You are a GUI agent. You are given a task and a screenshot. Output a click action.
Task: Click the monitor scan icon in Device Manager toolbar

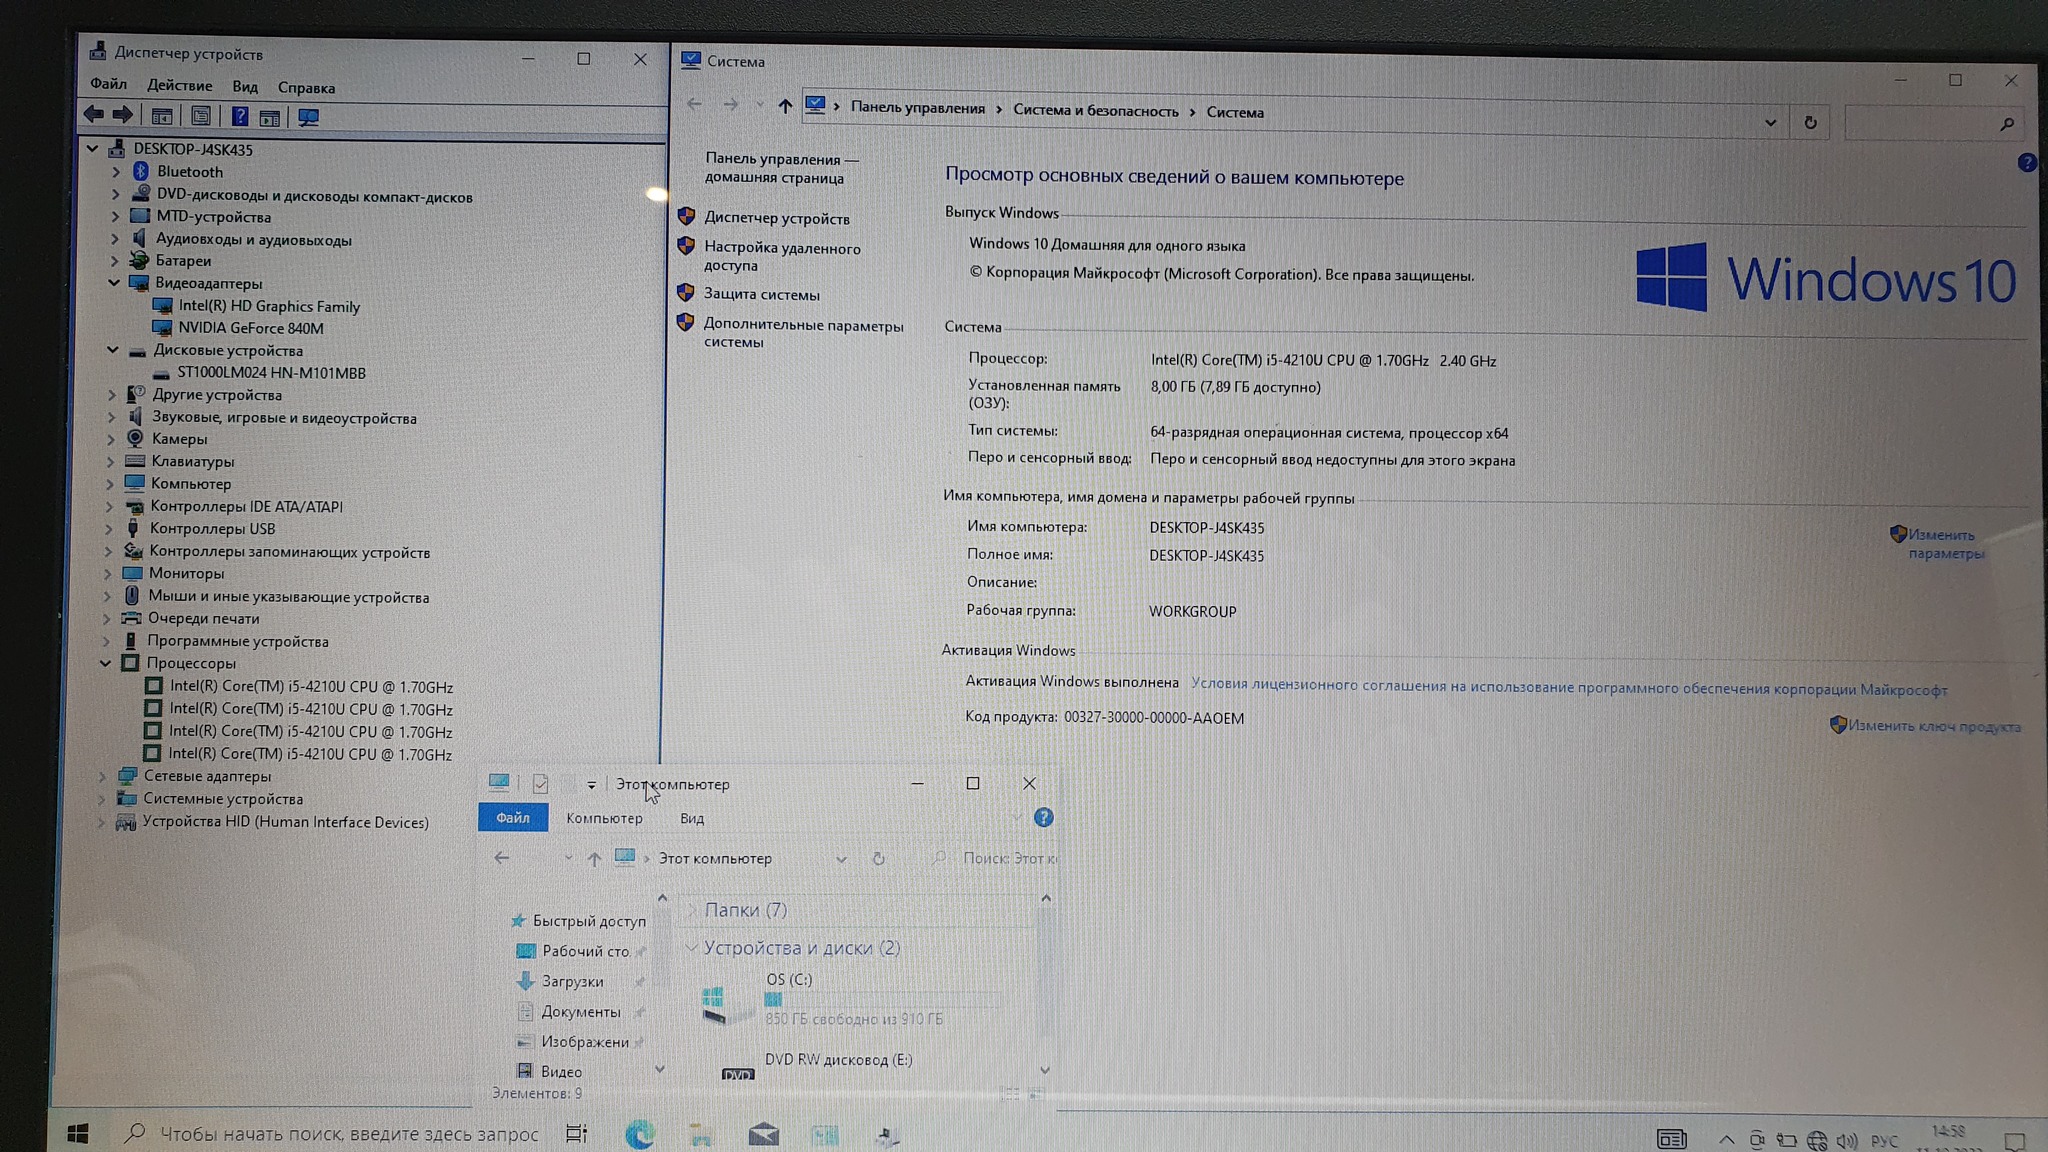click(308, 117)
